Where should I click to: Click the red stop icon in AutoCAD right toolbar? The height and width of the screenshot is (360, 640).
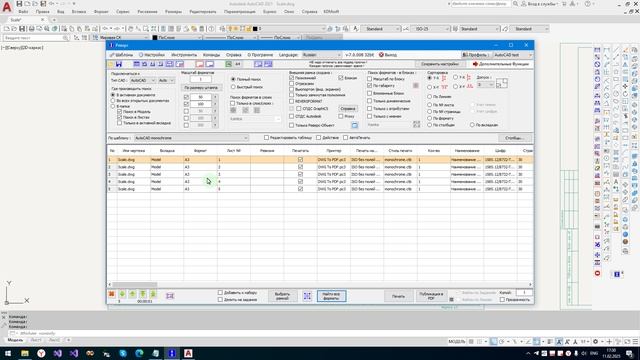598,273
